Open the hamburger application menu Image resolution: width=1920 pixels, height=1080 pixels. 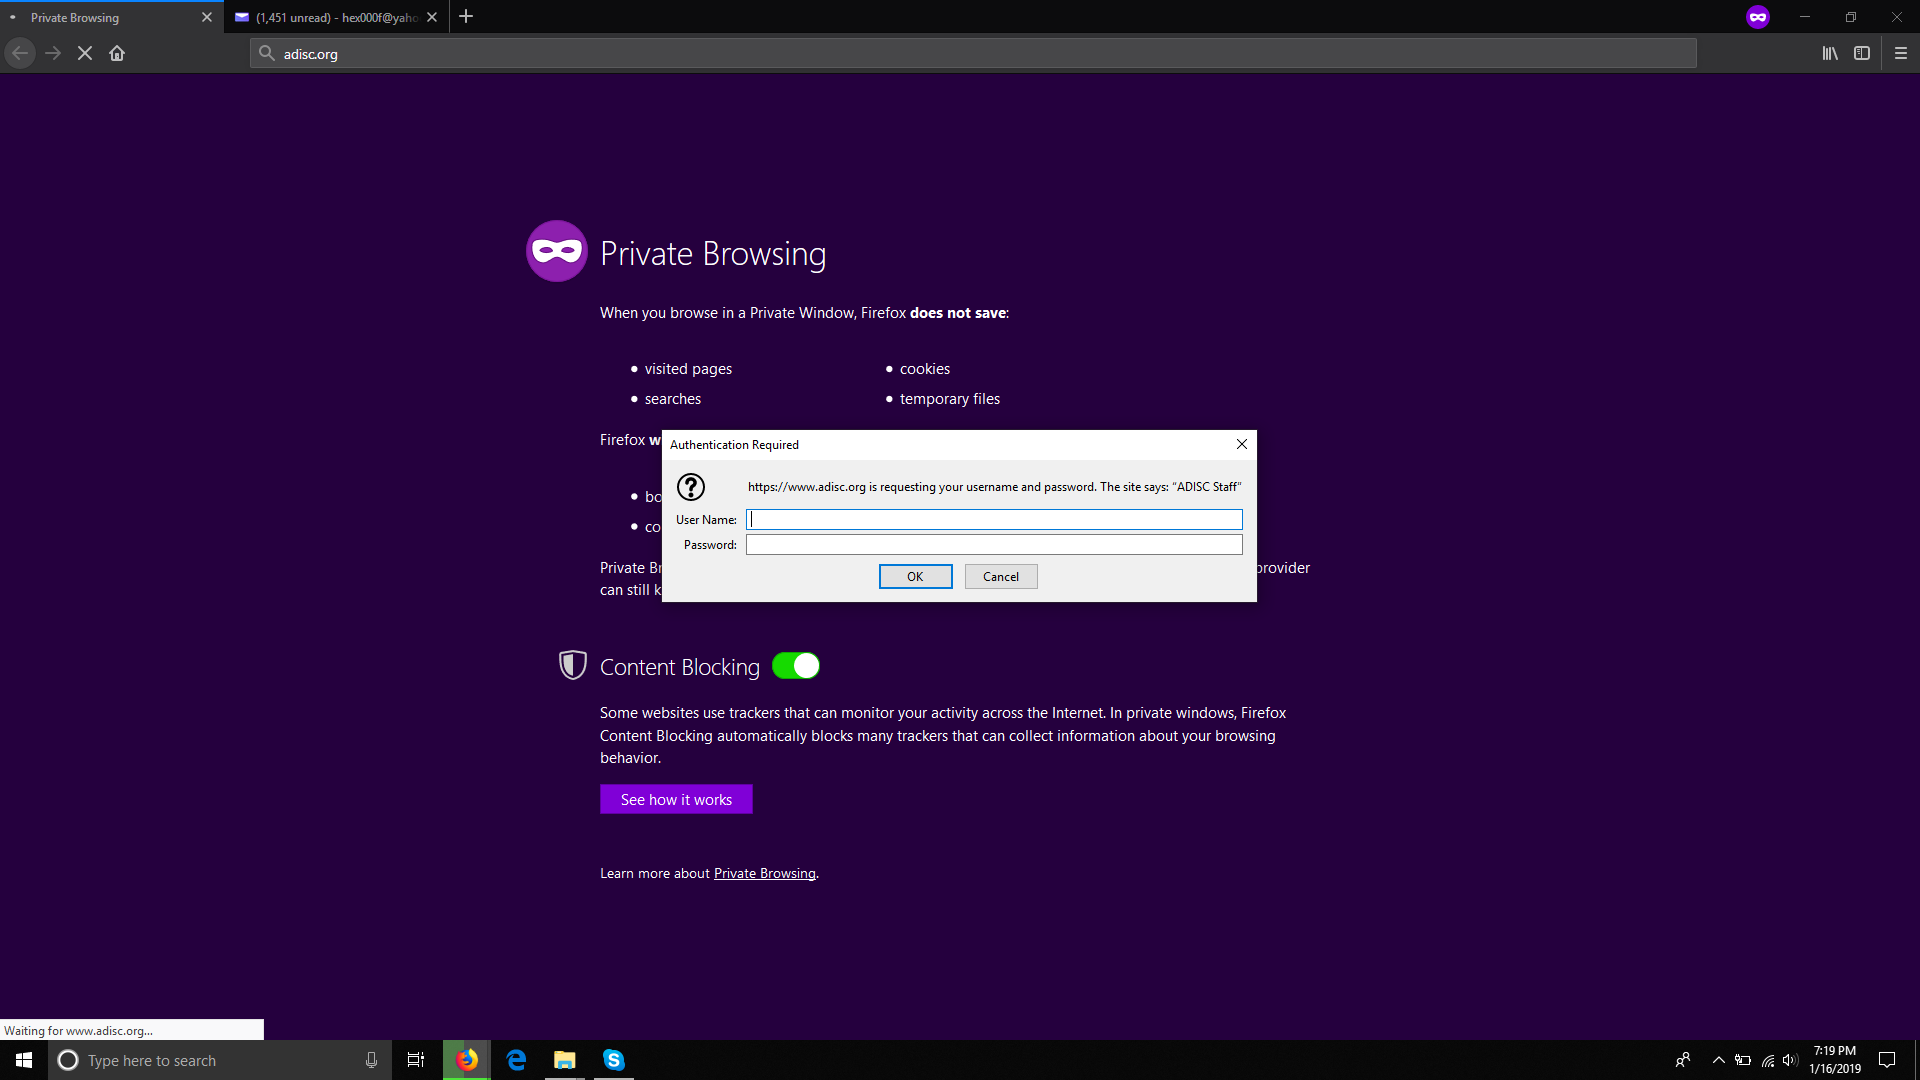click(1901, 54)
